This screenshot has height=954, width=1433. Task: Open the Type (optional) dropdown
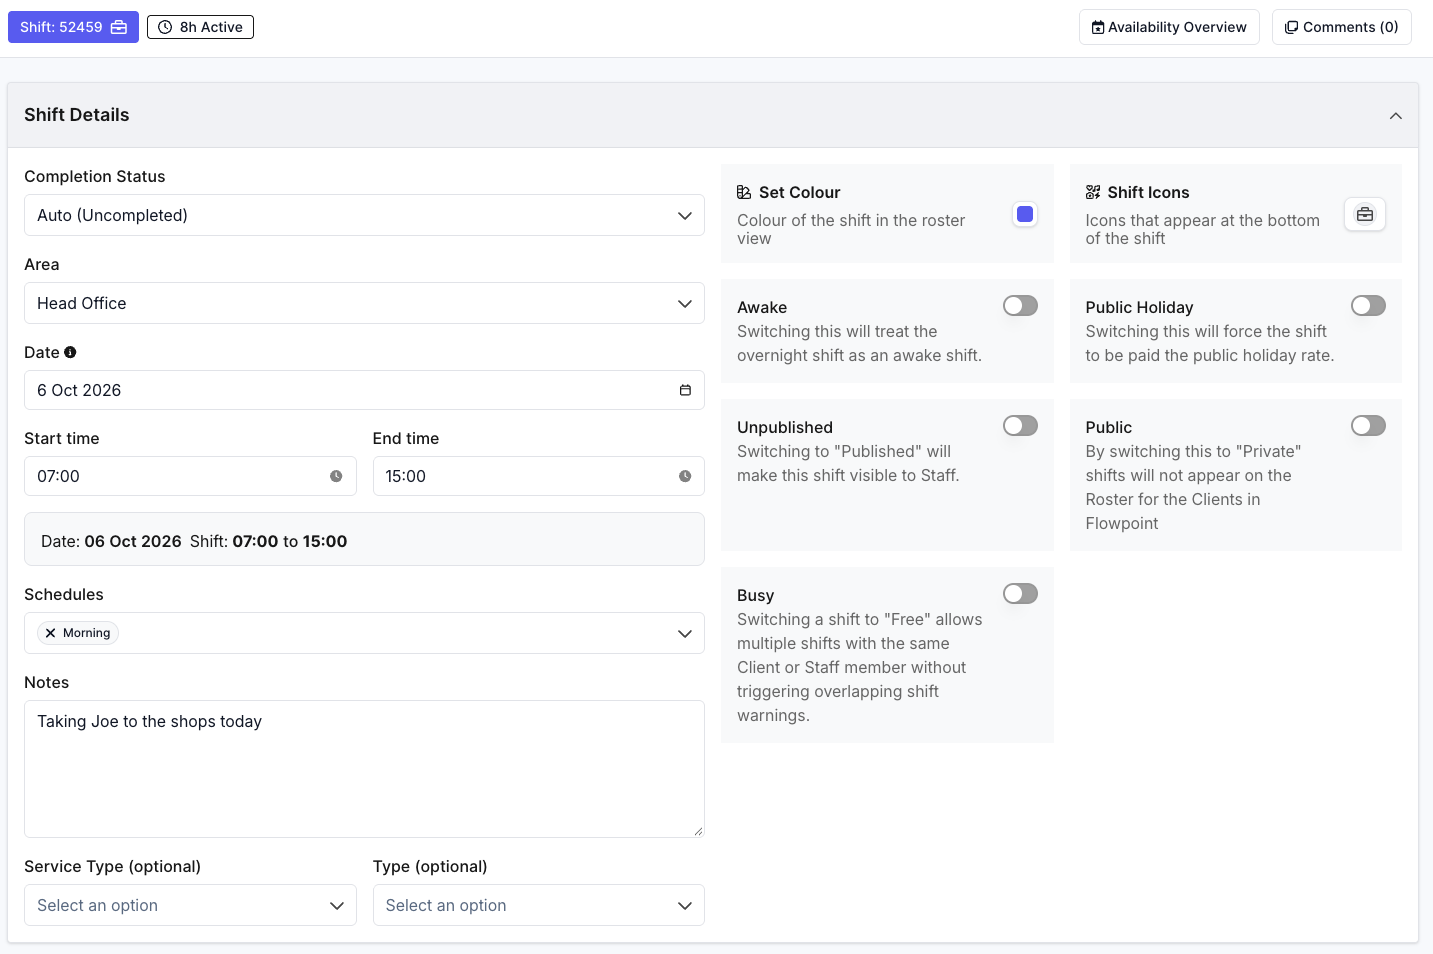pyautogui.click(x=538, y=905)
